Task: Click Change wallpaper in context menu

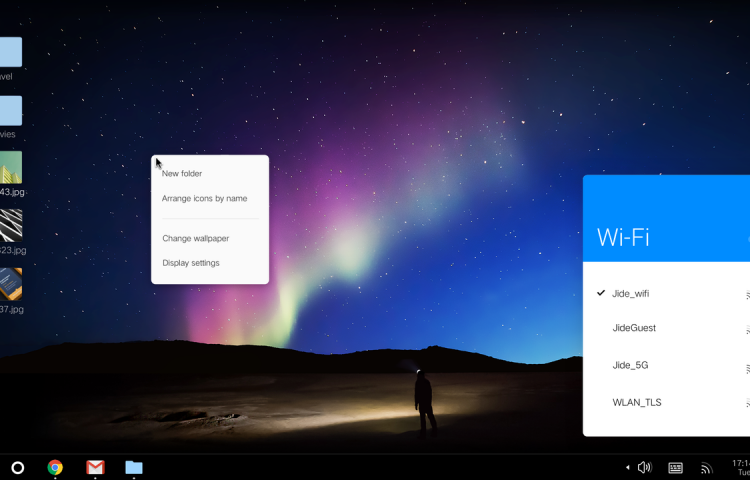Action: (x=196, y=238)
